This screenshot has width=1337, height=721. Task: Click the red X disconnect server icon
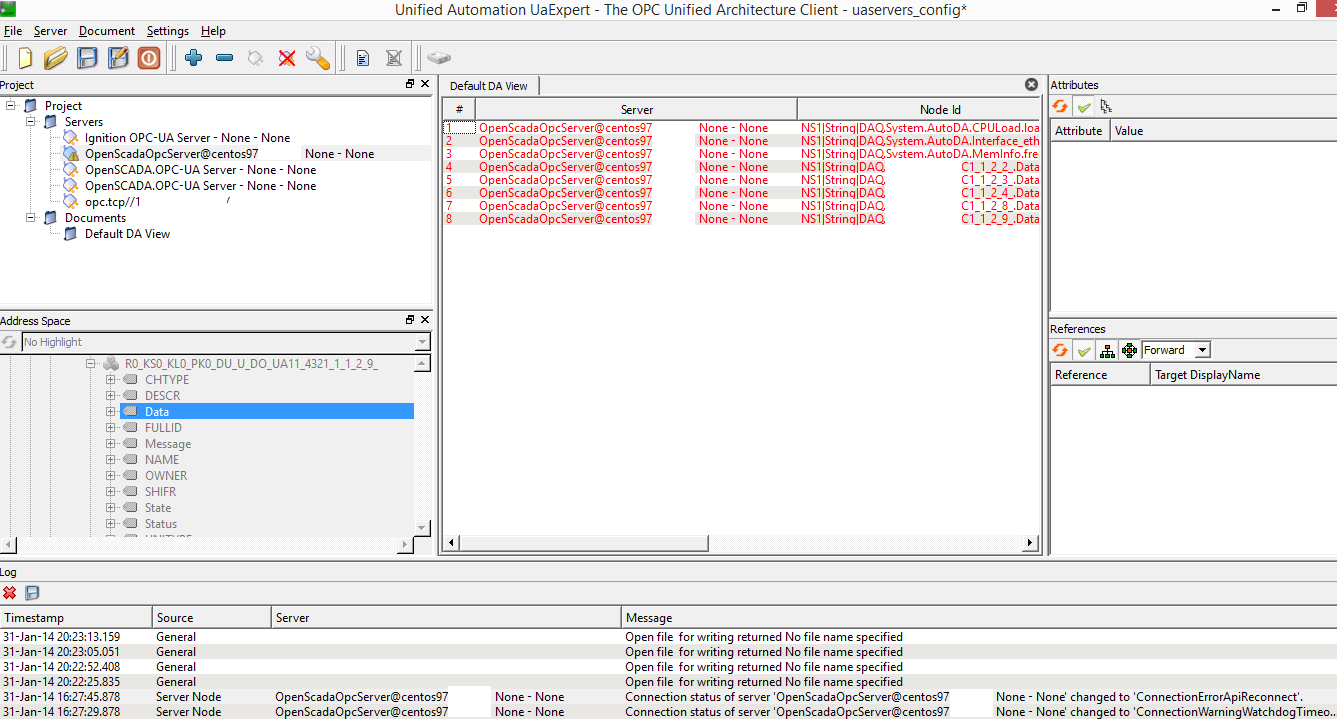click(287, 58)
